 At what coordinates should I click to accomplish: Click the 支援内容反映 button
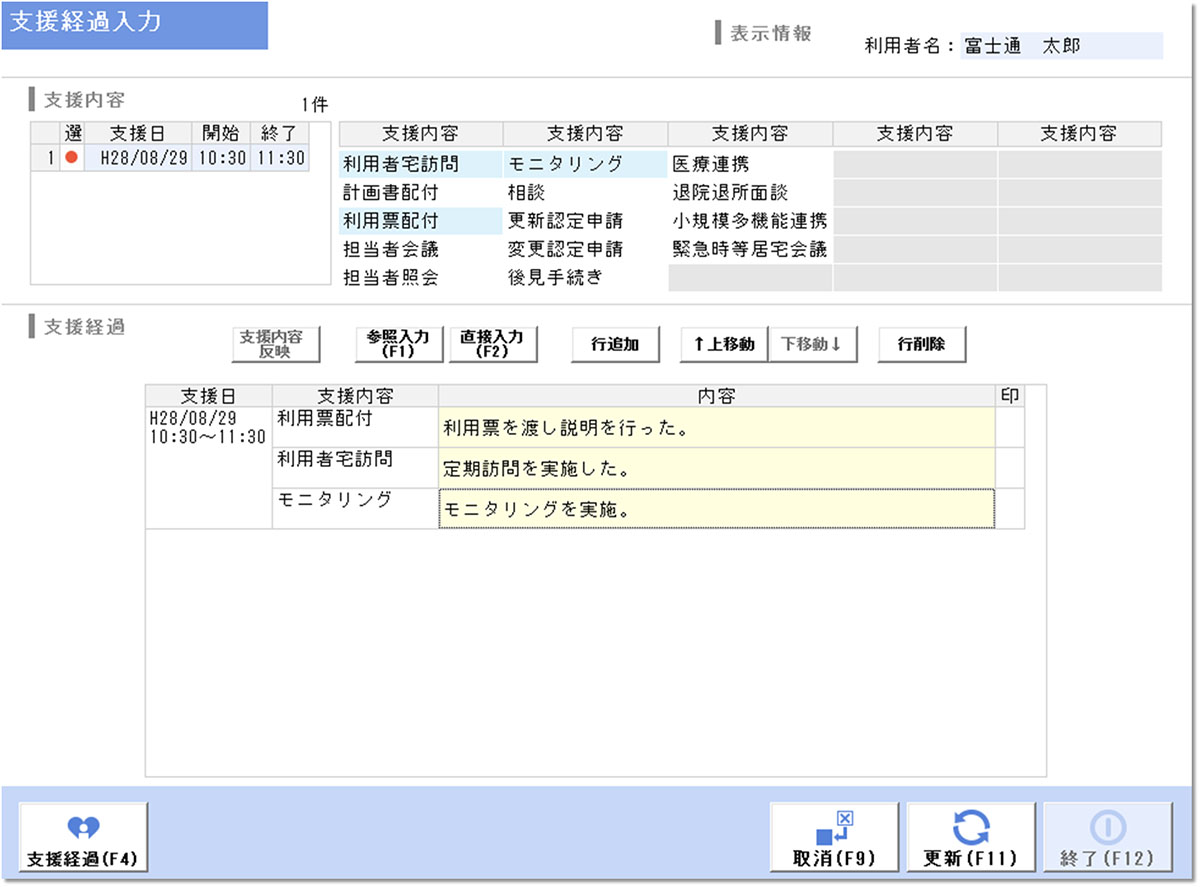pyautogui.click(x=275, y=344)
